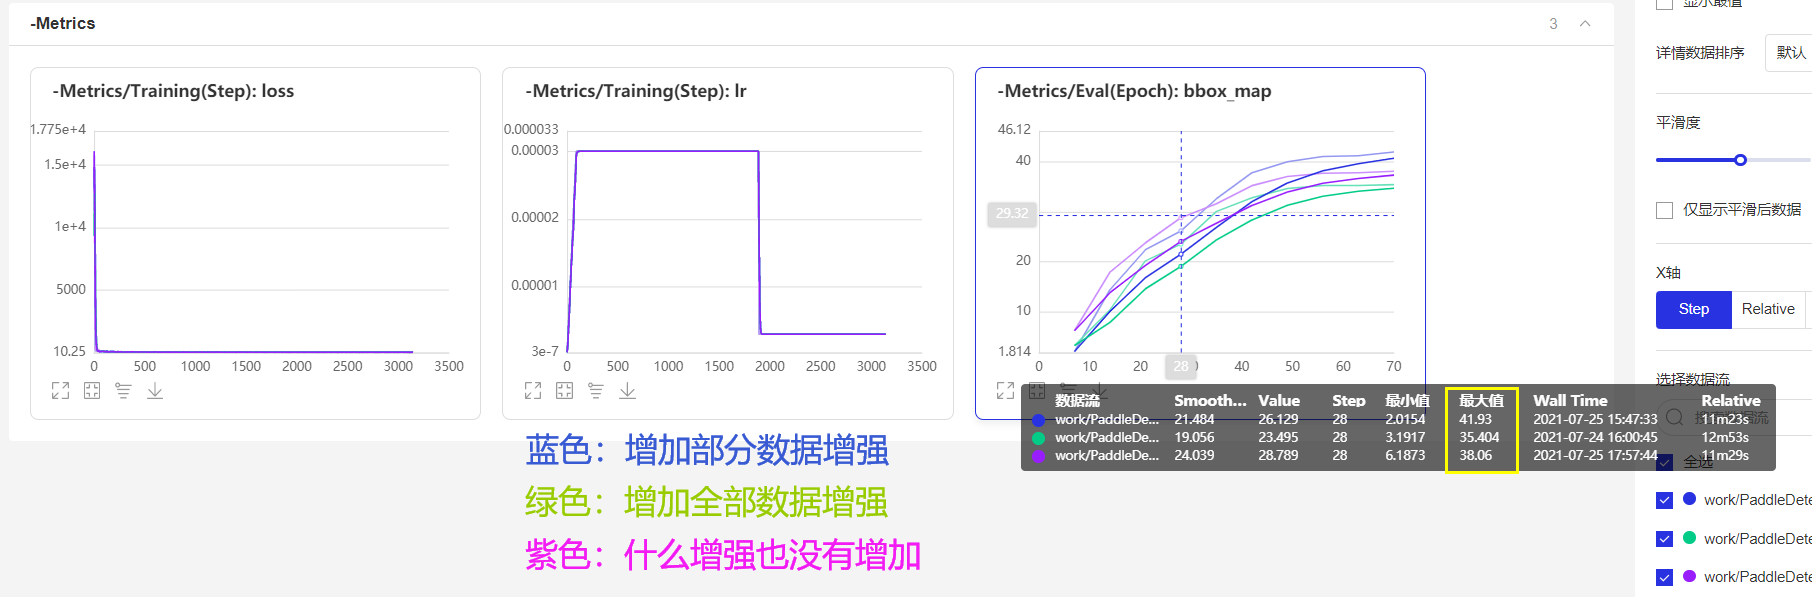Click the highlighted step 28 label on bbox_map axis
Image resolution: width=1812 pixels, height=597 pixels.
[x=1181, y=366]
